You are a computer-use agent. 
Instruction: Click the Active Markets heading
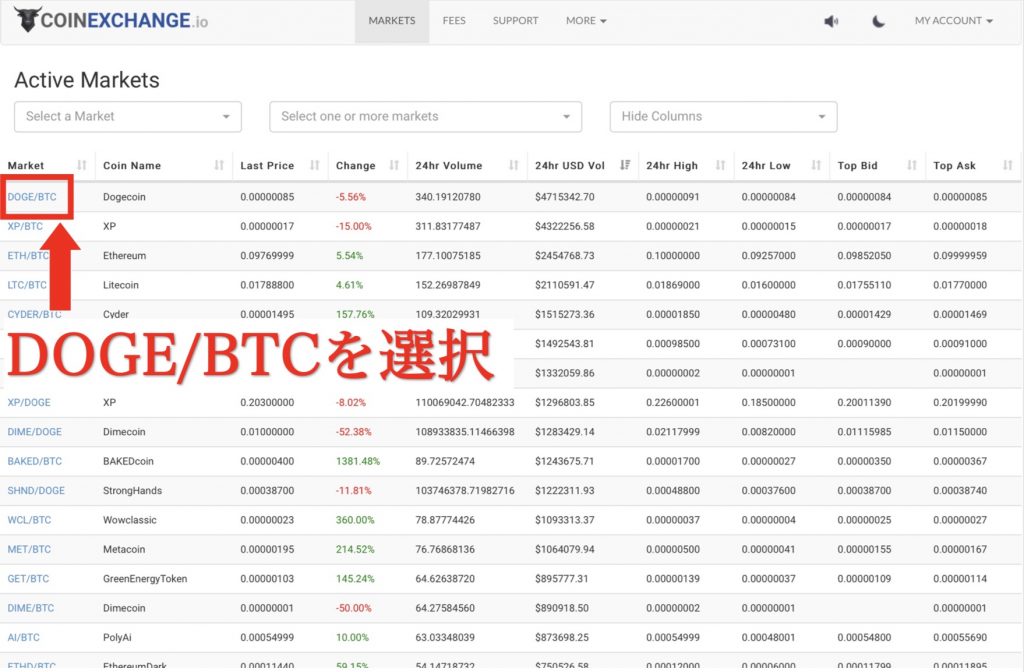(87, 80)
